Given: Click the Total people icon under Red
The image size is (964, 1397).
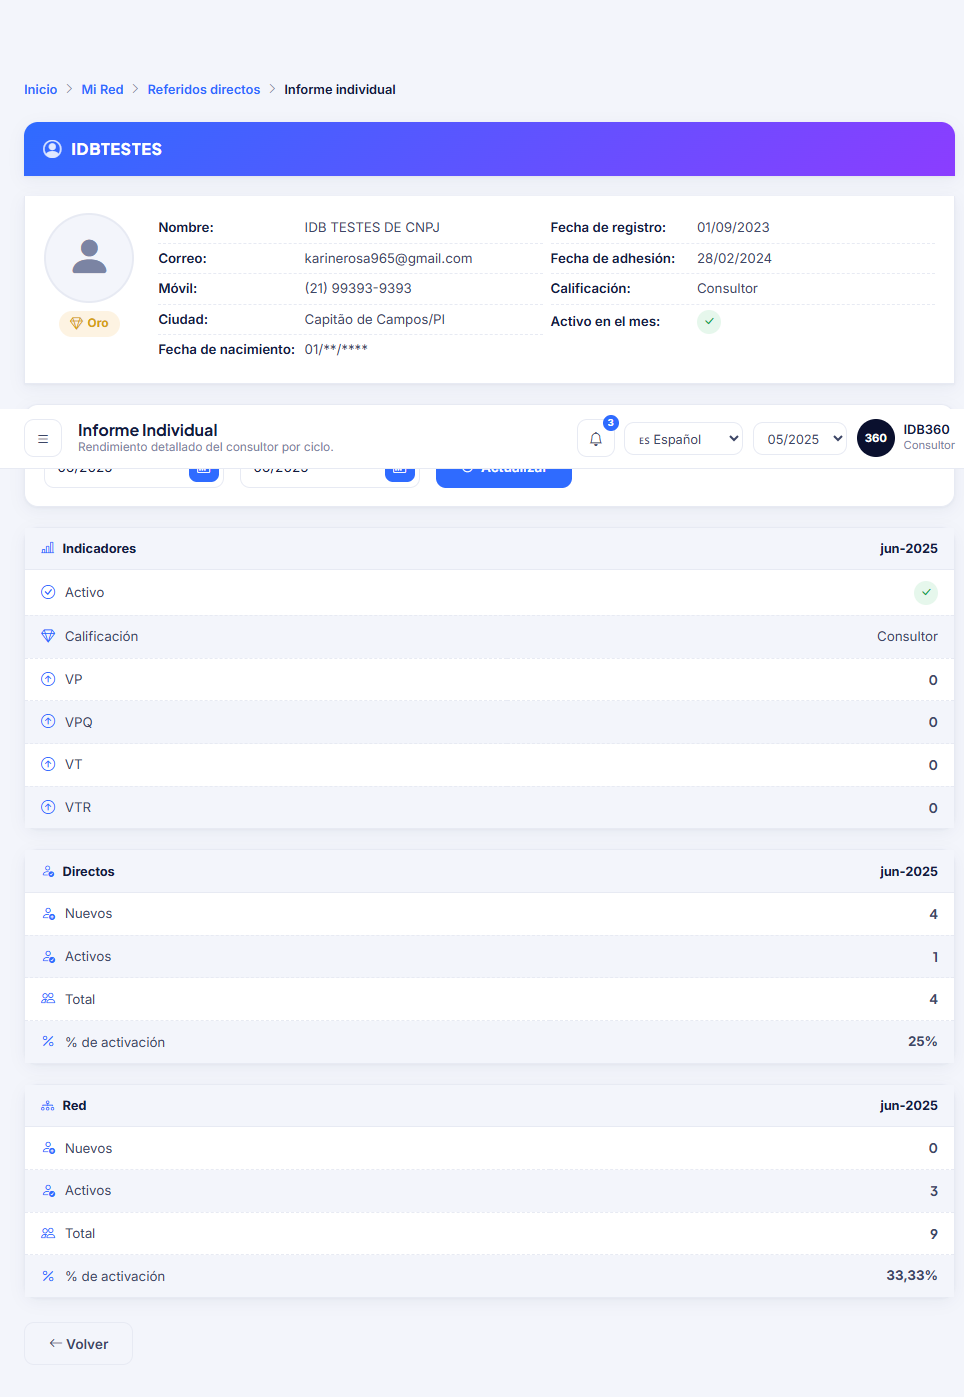Looking at the screenshot, I should coord(48,1233).
